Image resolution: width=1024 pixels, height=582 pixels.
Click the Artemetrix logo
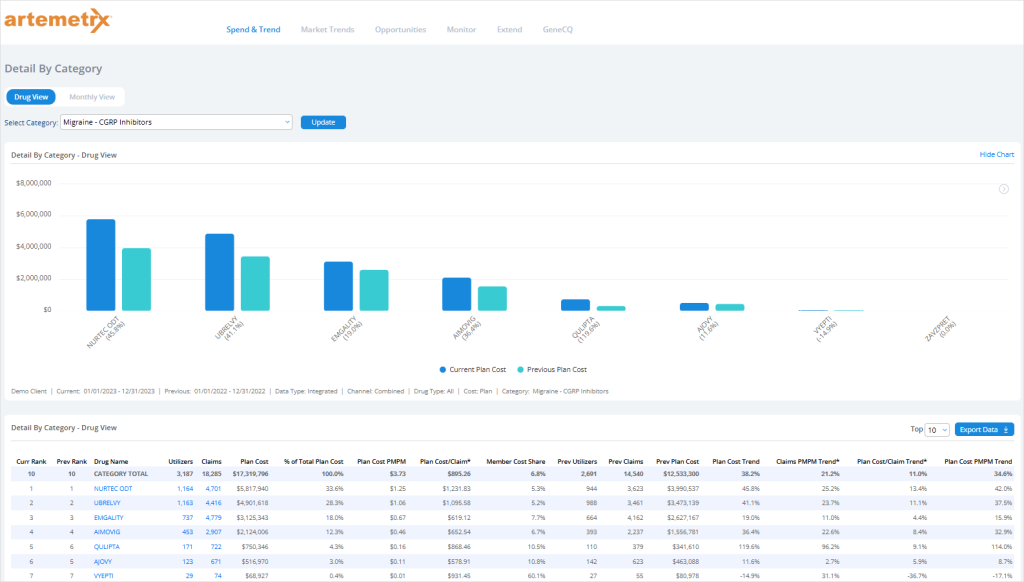(x=58, y=22)
